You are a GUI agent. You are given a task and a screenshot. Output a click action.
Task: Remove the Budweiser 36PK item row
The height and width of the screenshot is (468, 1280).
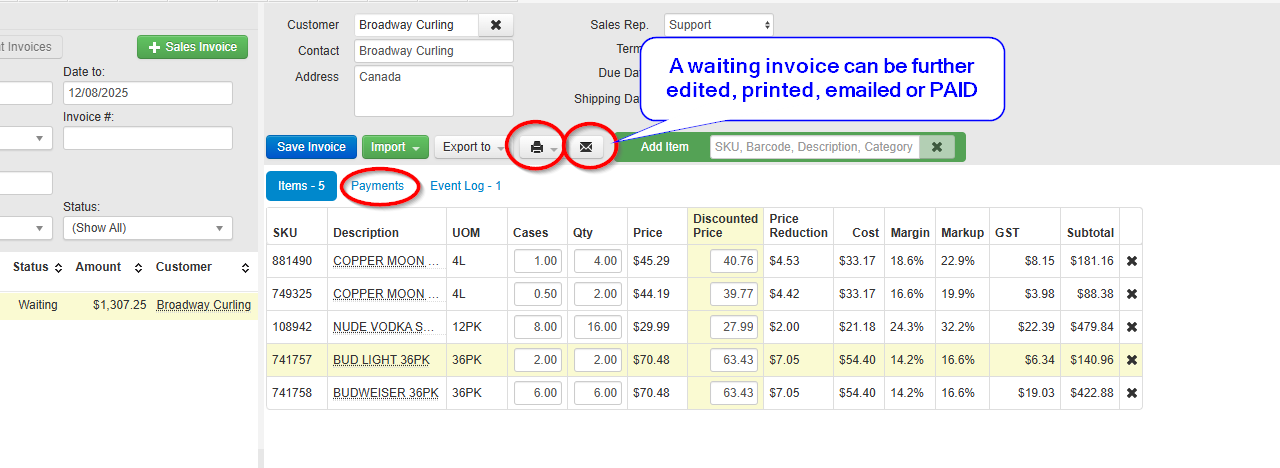pyautogui.click(x=1132, y=393)
